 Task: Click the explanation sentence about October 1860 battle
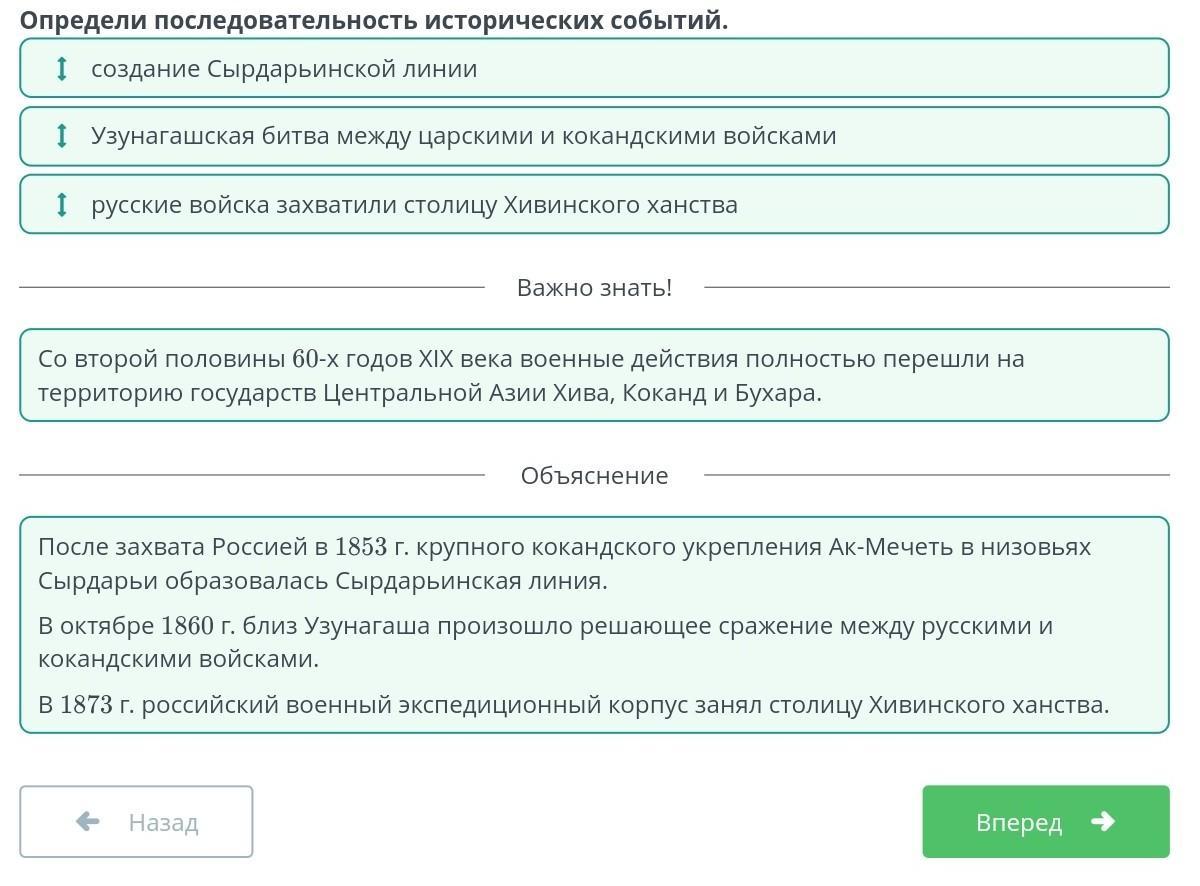pos(545,642)
